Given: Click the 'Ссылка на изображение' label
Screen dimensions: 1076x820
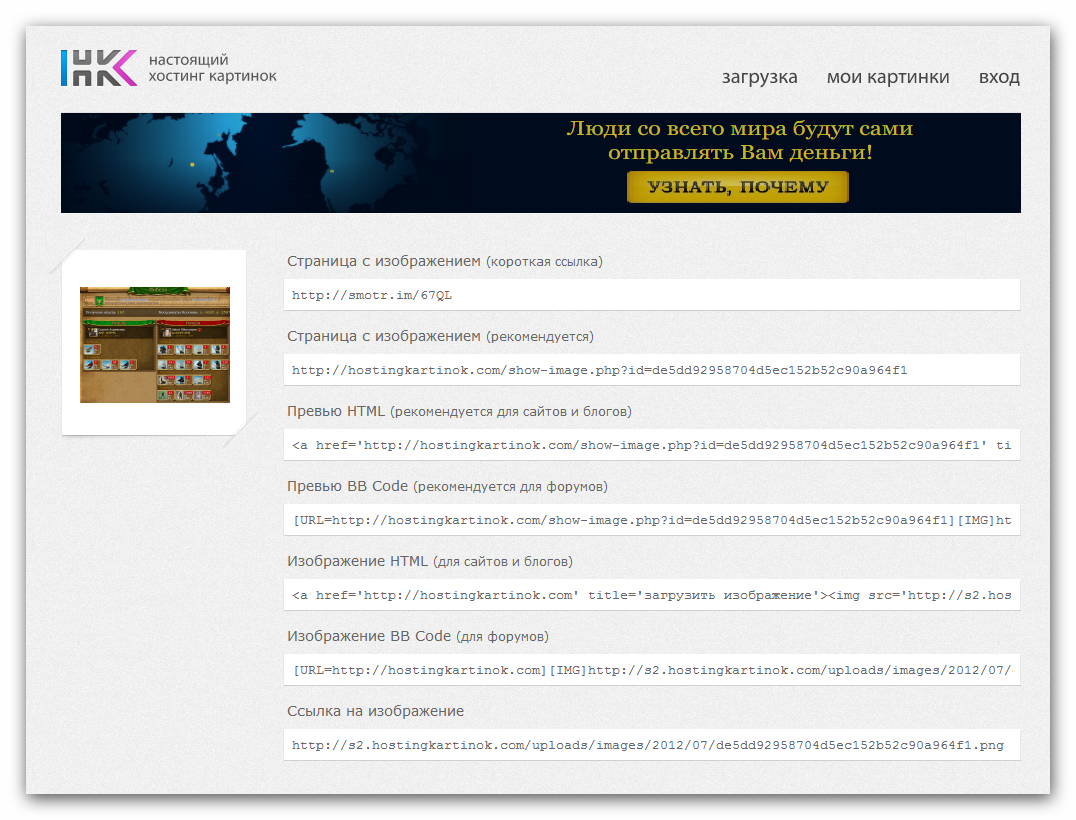Looking at the screenshot, I should click(375, 711).
